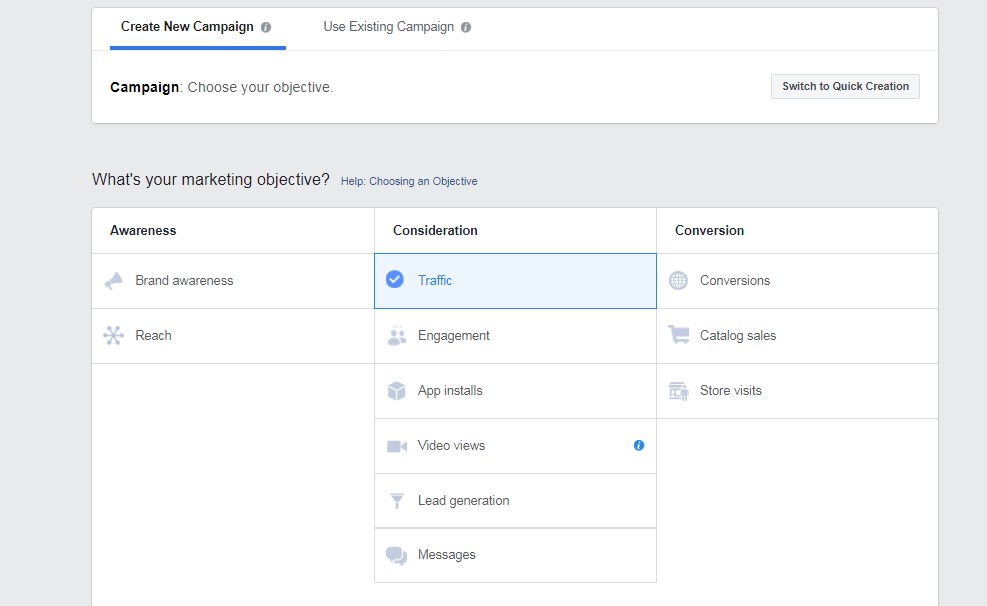
Task: Click the Store visits storefront icon
Action: pos(678,391)
